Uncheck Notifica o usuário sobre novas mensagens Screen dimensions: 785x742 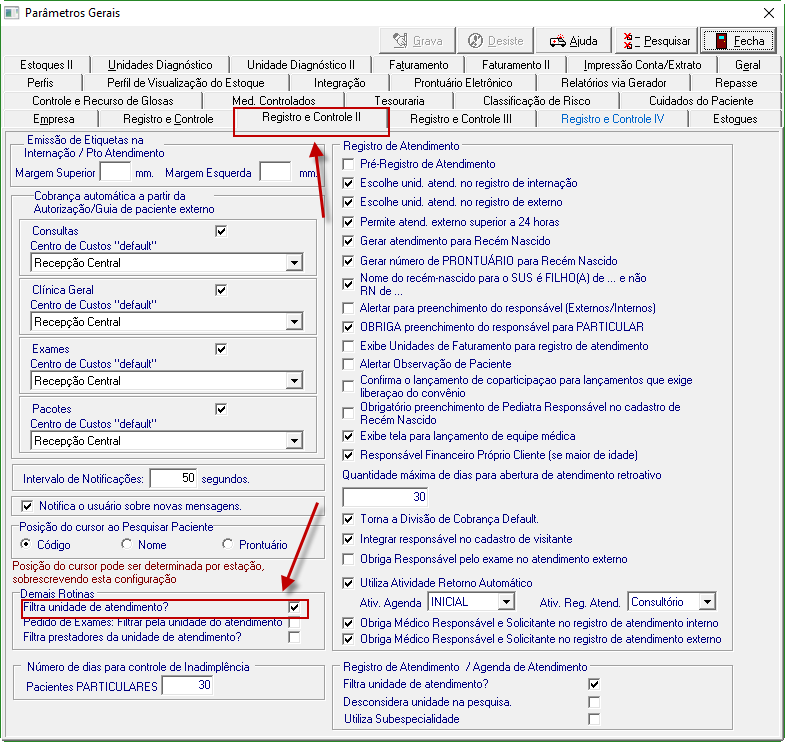[27, 507]
